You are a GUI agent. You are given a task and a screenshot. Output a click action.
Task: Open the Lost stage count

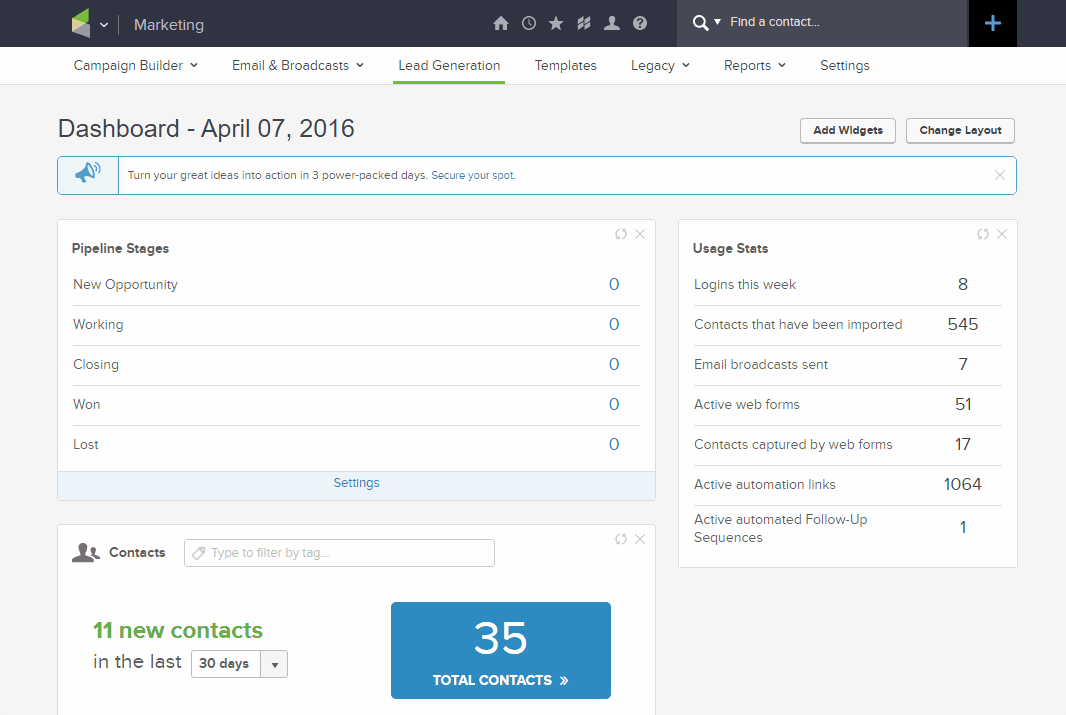pos(614,444)
